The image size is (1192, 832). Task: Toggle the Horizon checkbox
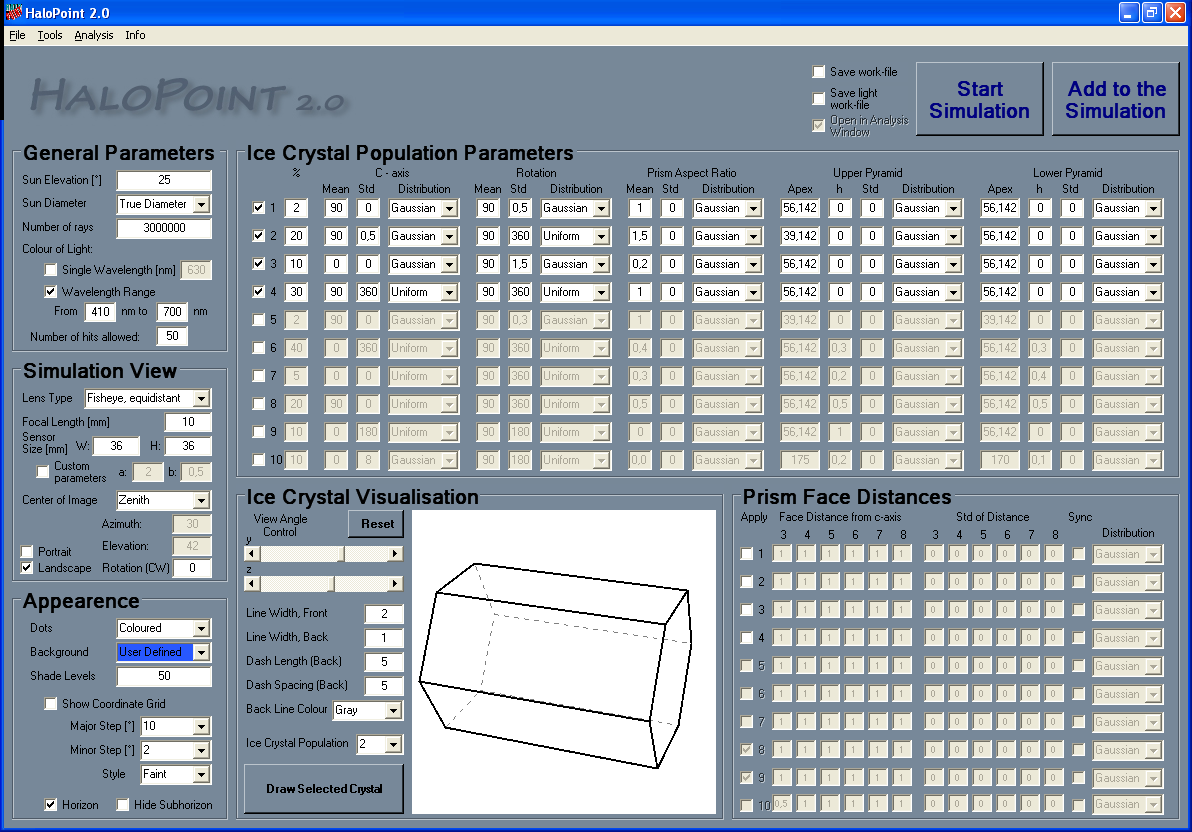(x=50, y=804)
